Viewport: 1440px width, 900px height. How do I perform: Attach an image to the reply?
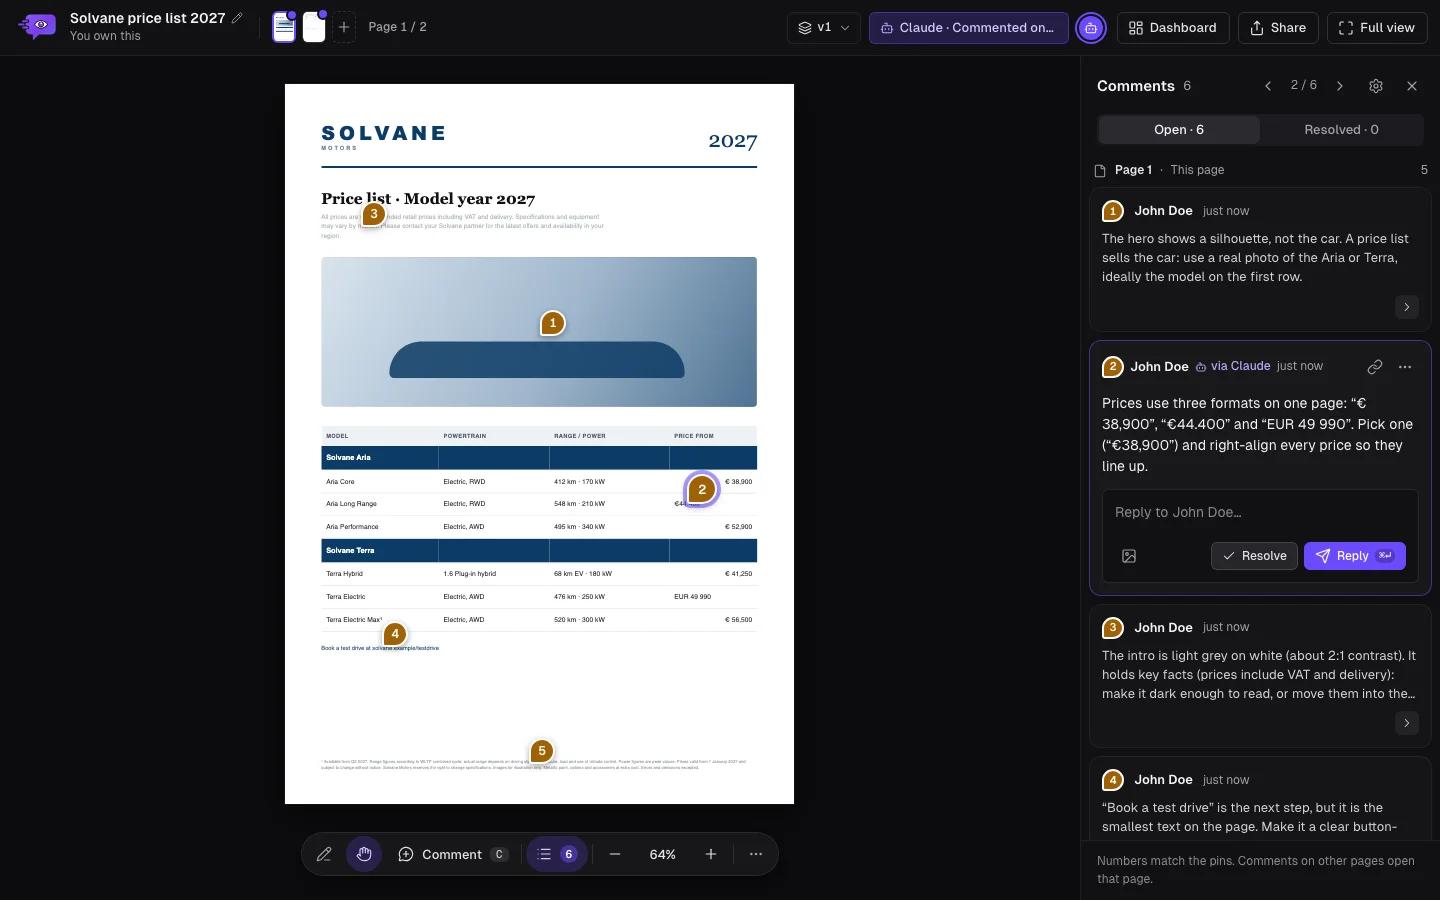[1129, 556]
